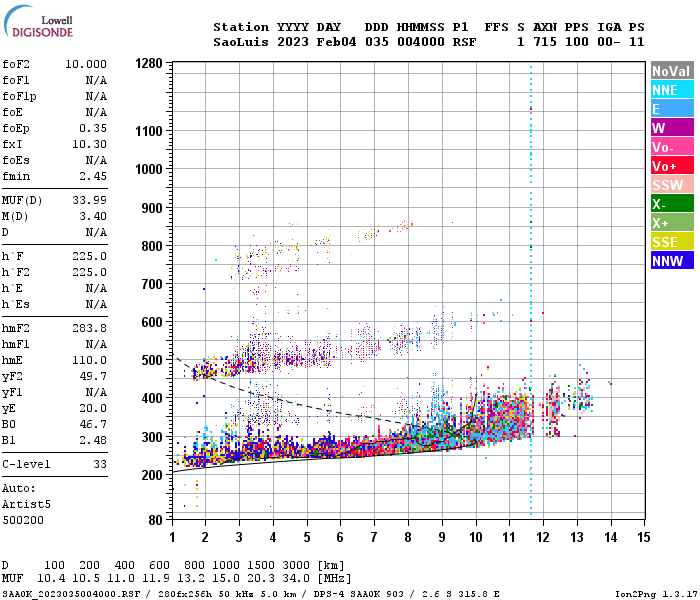Click the NNE legend color box
The image size is (700, 600).
672,90
